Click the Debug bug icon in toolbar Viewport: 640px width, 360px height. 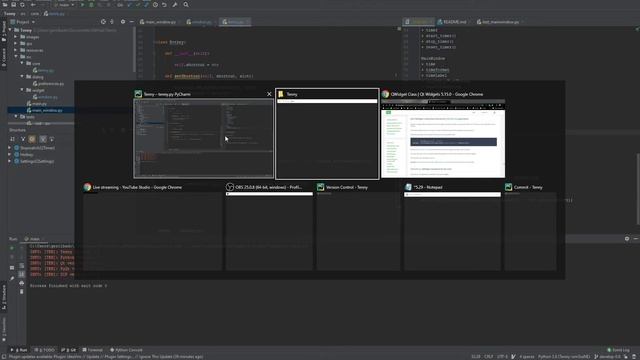pos(91,4)
